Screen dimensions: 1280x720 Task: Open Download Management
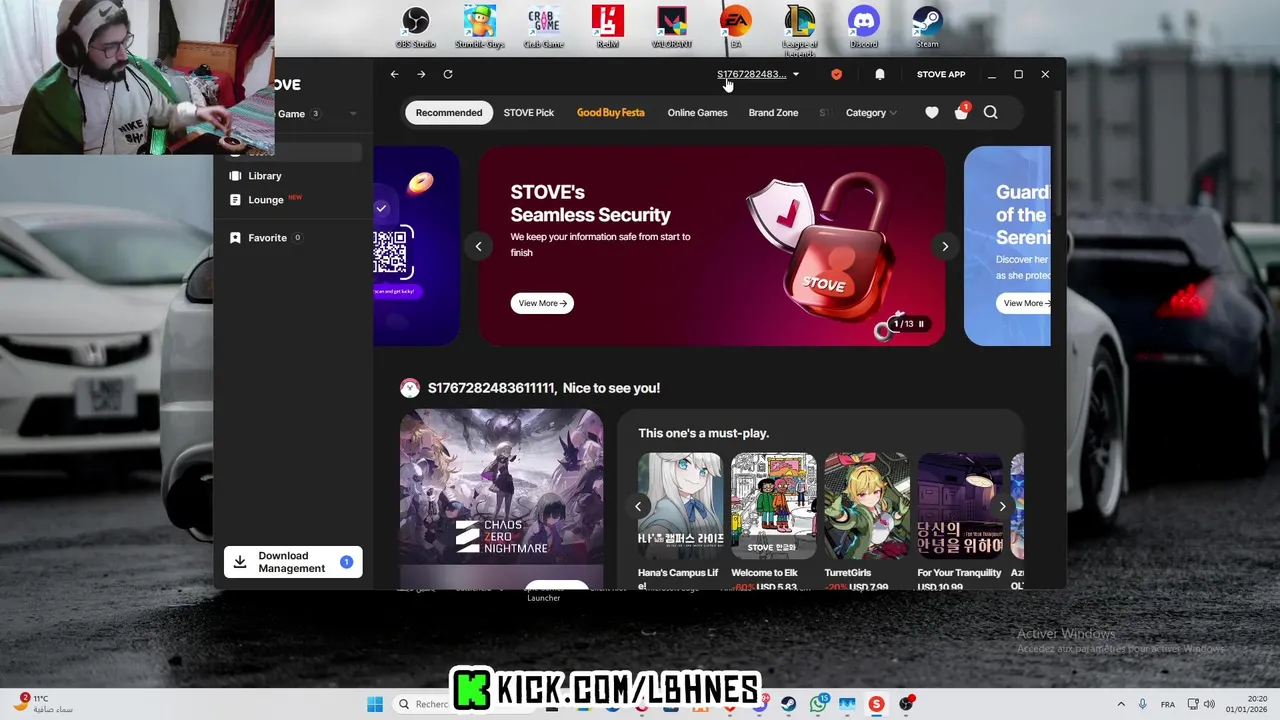coord(293,562)
